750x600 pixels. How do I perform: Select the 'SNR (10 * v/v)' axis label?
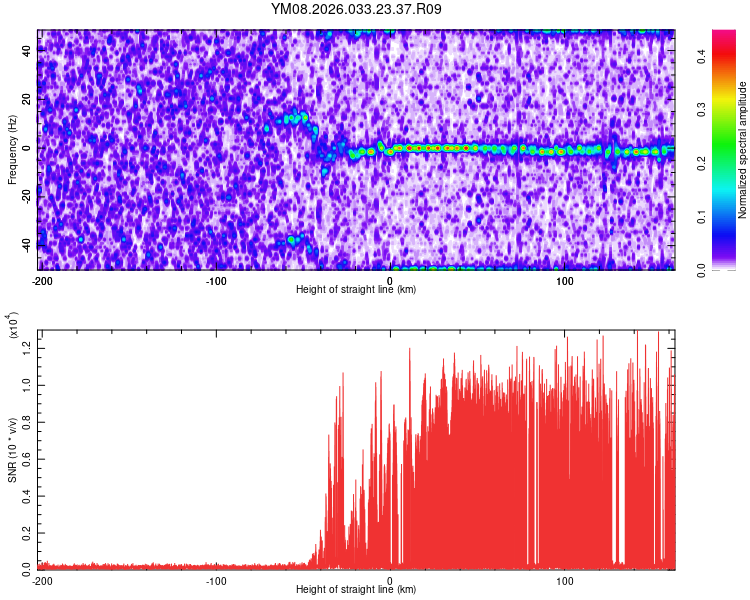12,448
